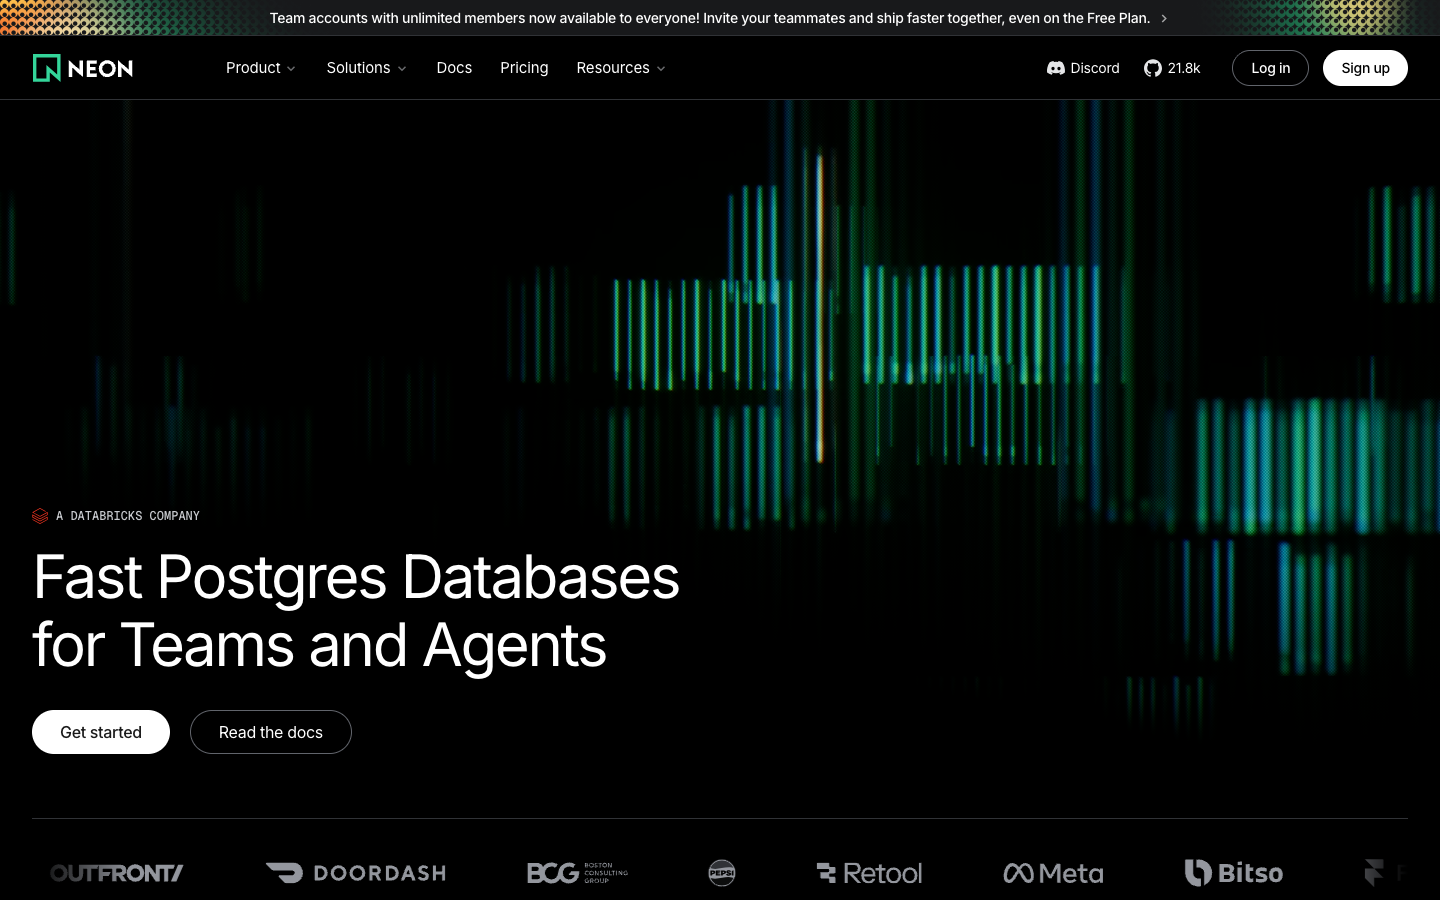Viewport: 1440px width, 900px height.
Task: Go to the Pricing page
Action: [524, 68]
